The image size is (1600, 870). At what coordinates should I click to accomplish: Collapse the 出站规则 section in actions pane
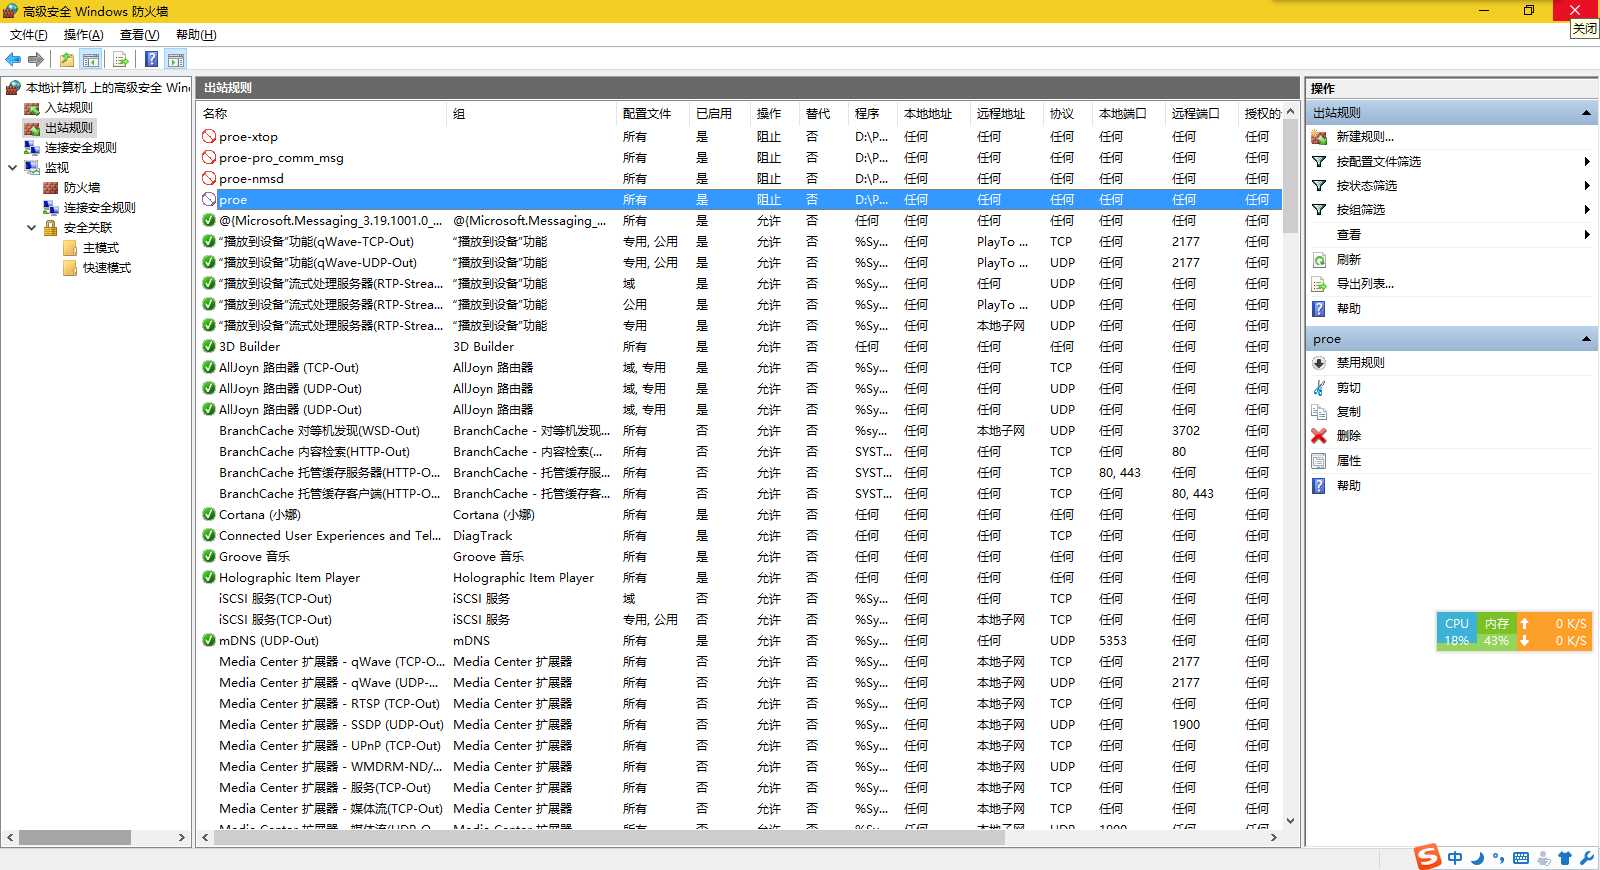(1586, 113)
